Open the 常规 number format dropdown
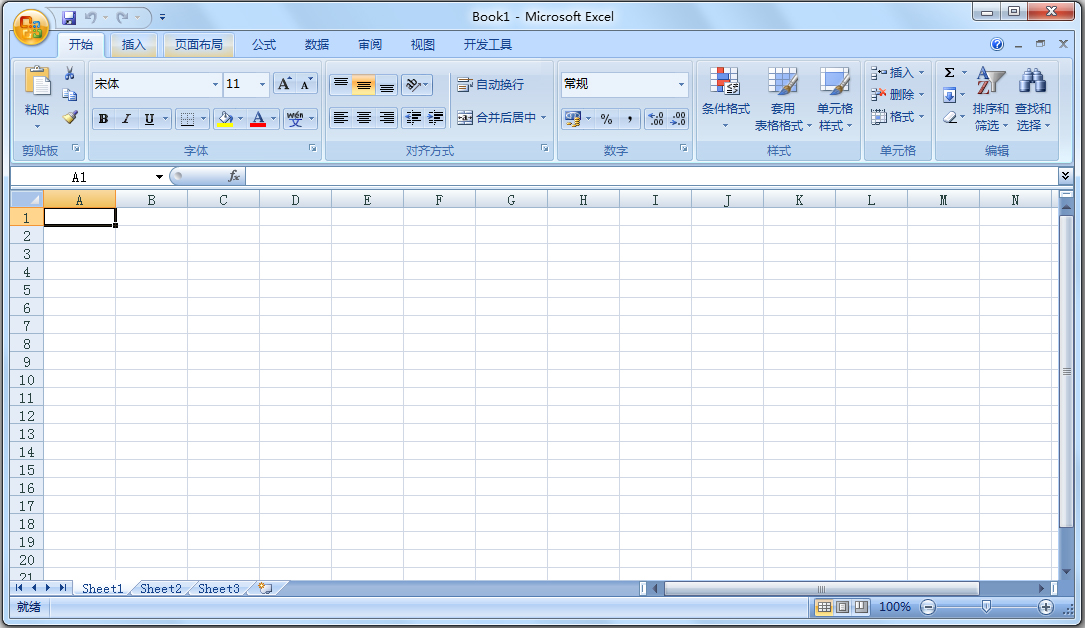The width and height of the screenshot is (1085, 628). tap(681, 84)
